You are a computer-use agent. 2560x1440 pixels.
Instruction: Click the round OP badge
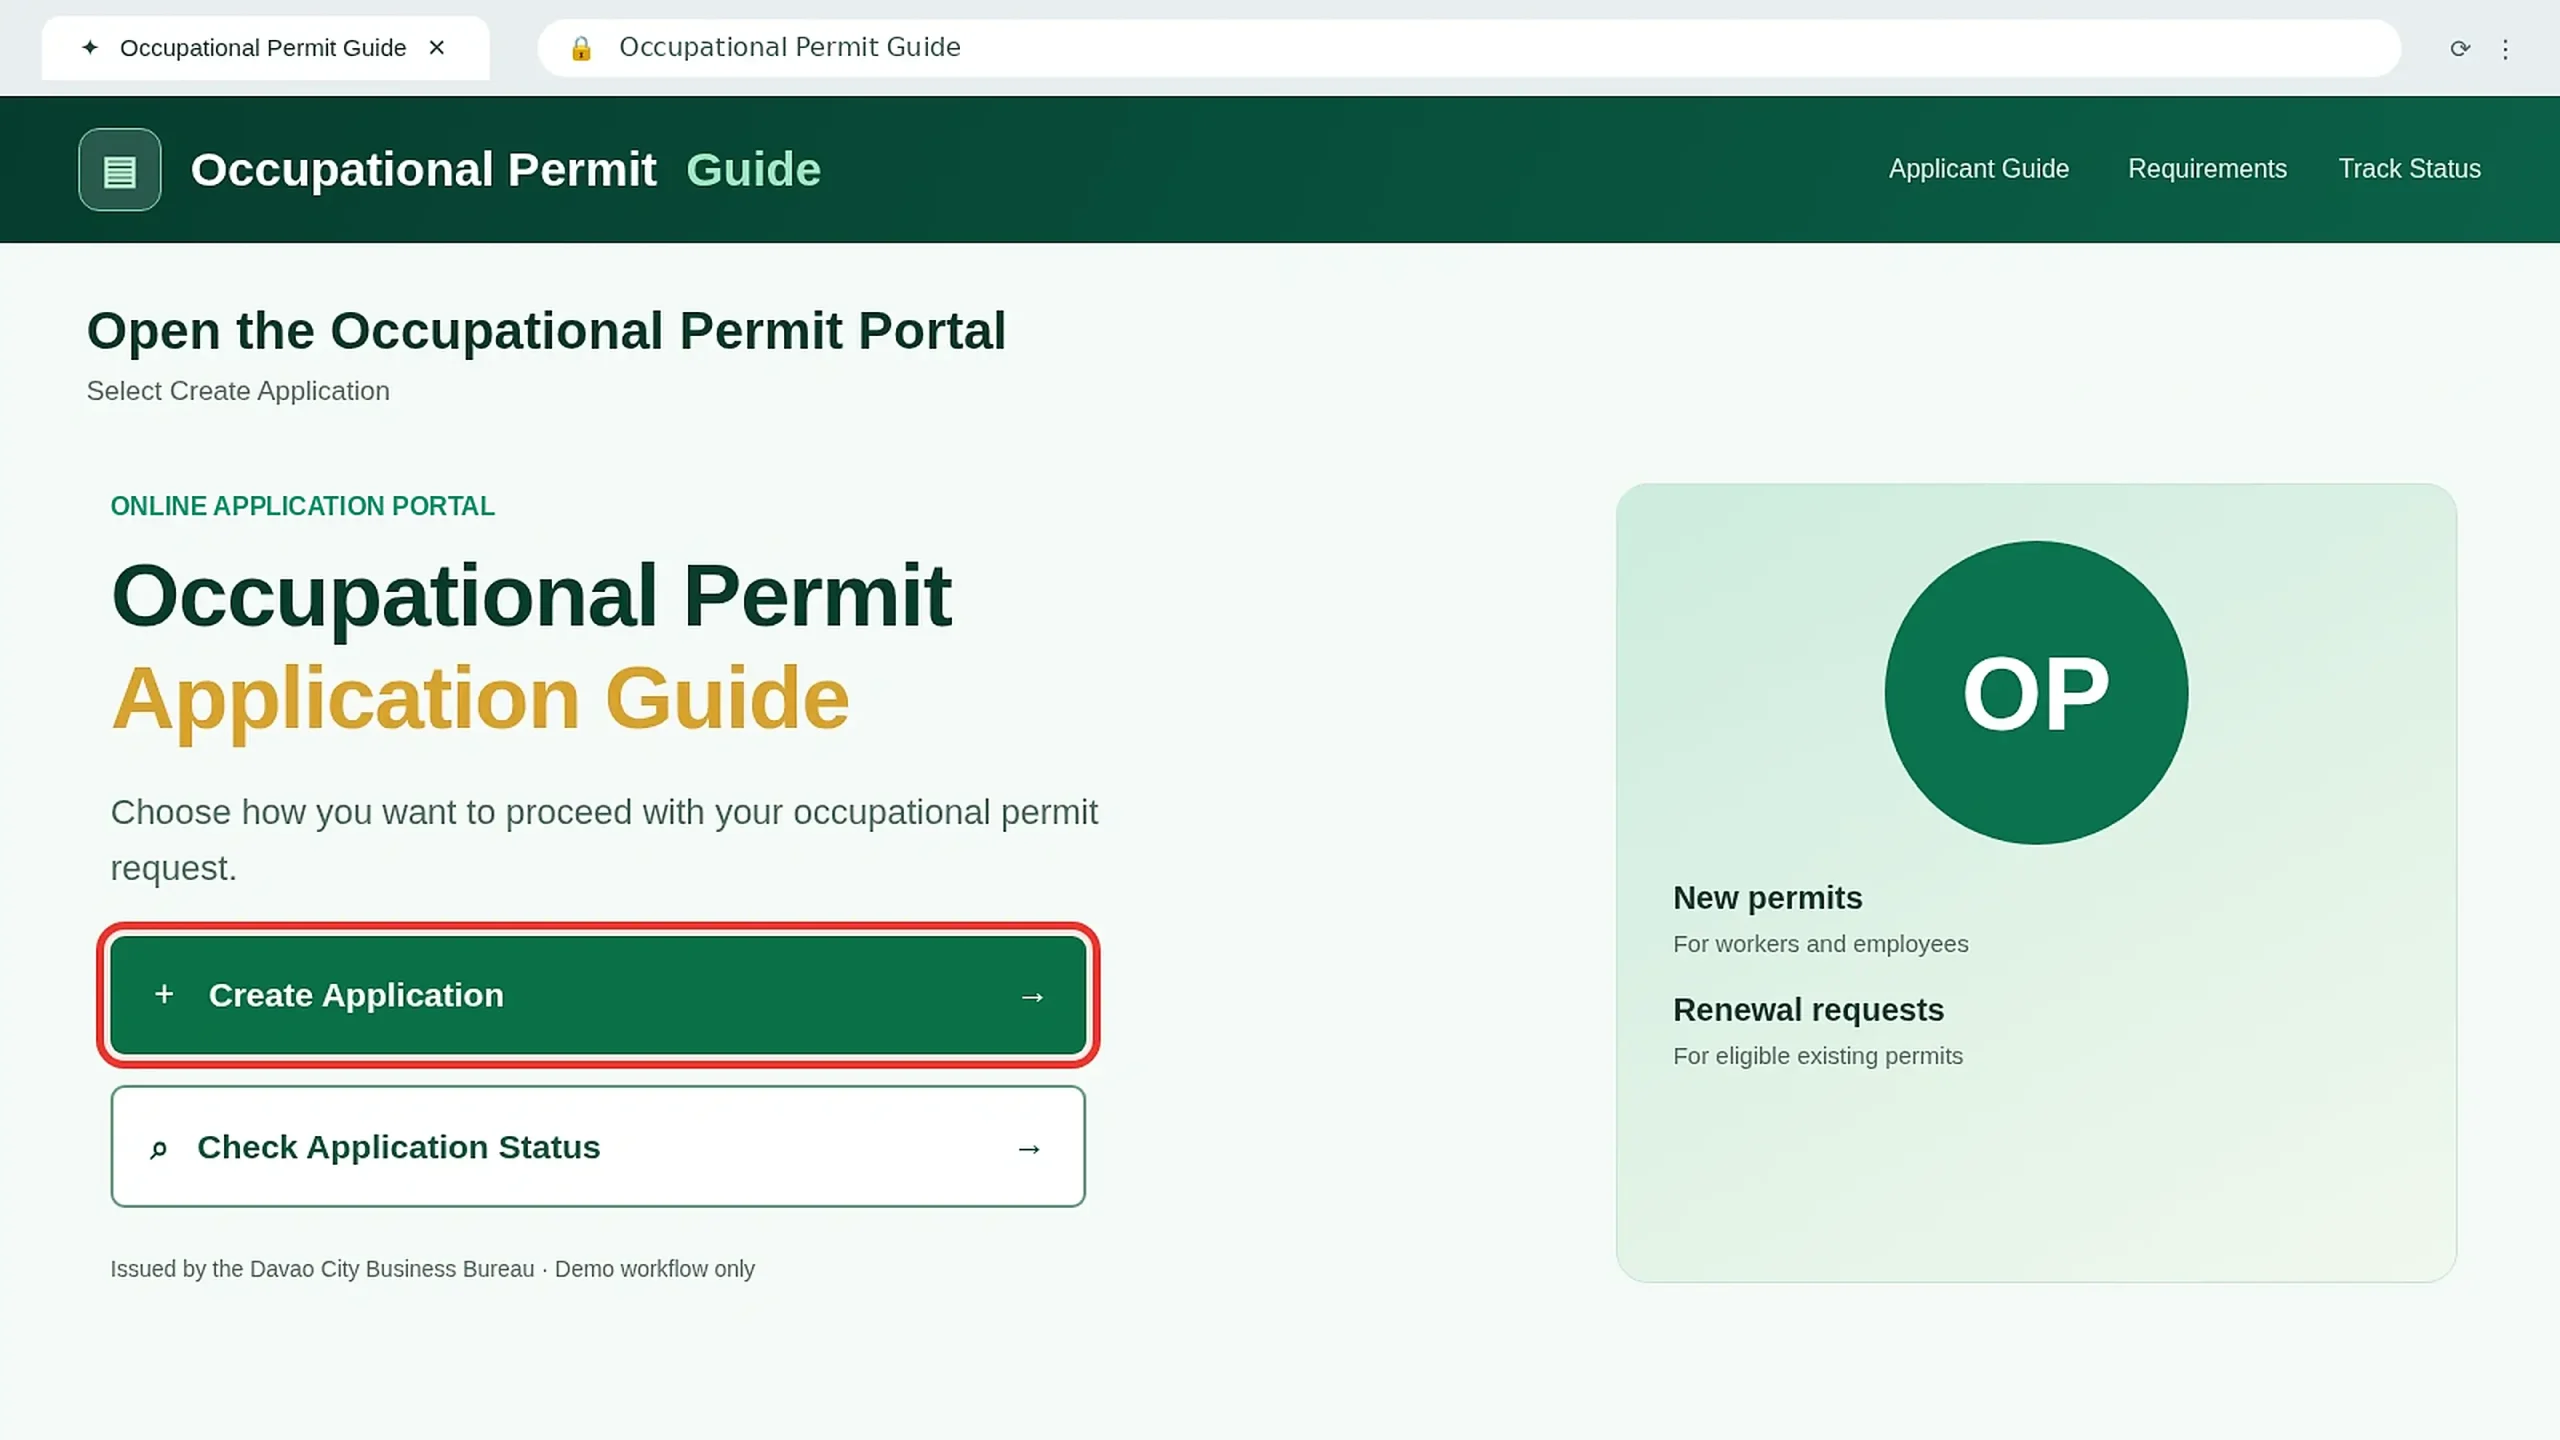click(x=2036, y=693)
